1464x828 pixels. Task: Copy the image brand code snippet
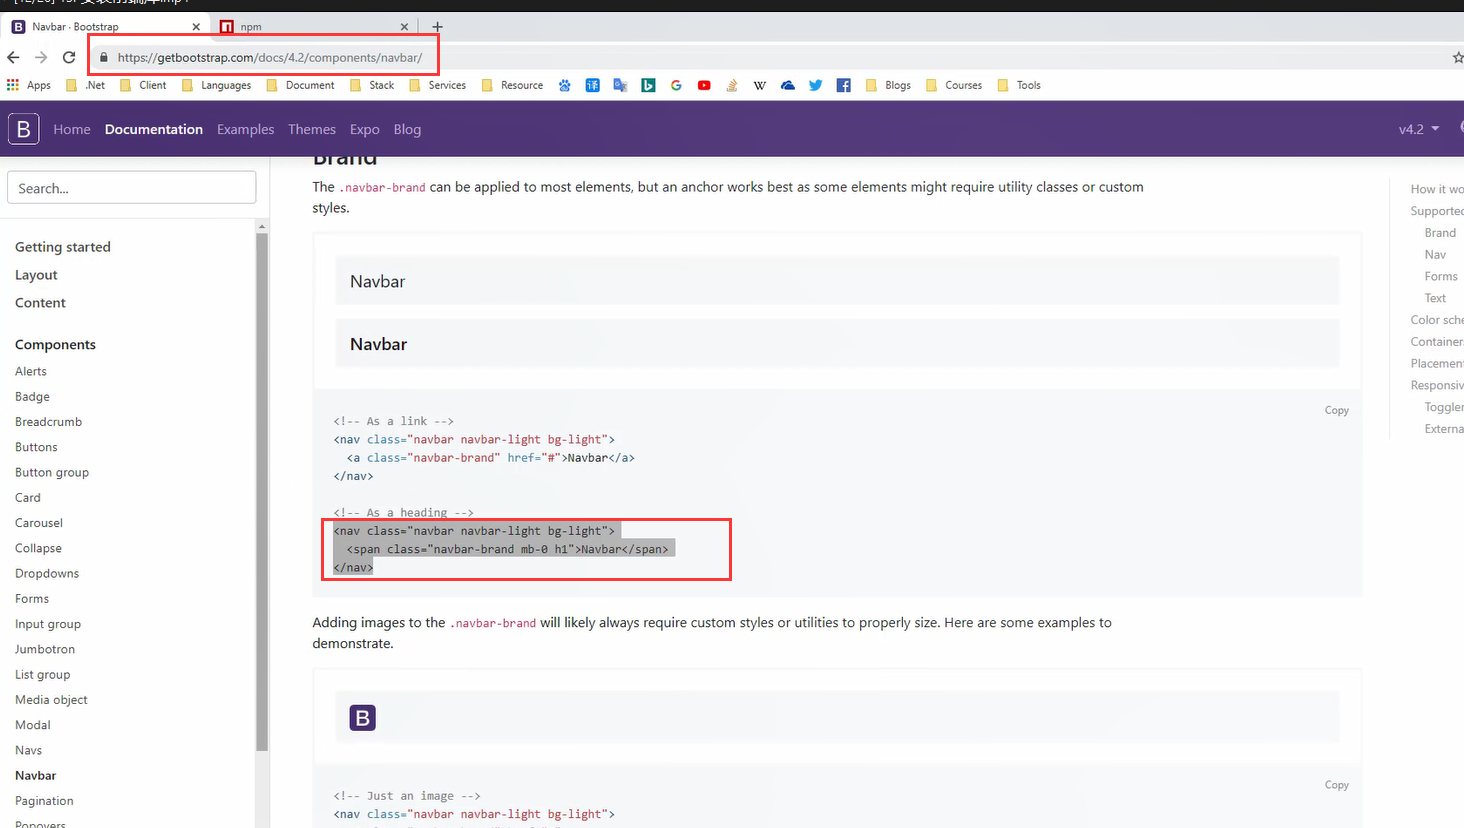click(x=1337, y=785)
